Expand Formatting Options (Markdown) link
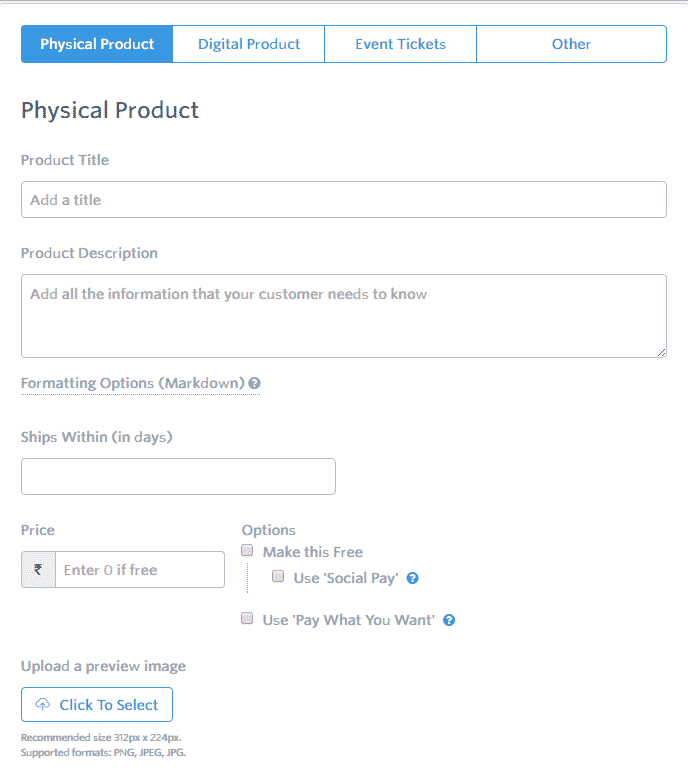The width and height of the screenshot is (688, 770). coord(133,383)
